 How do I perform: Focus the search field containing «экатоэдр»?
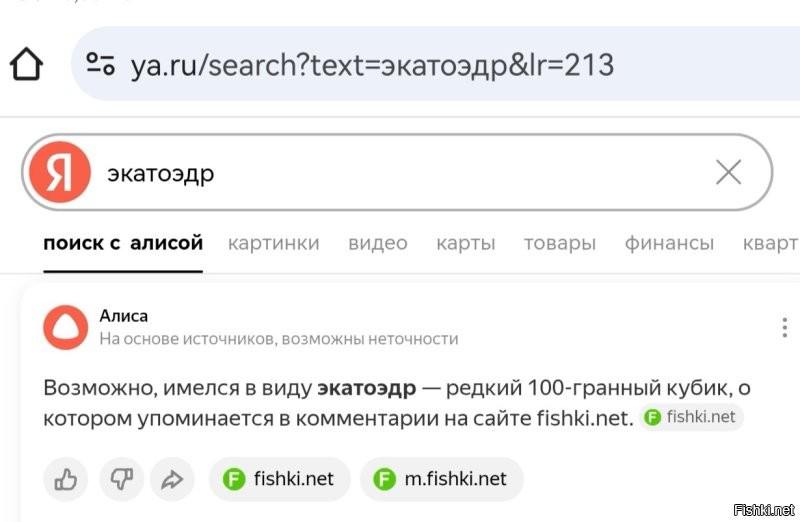(400, 173)
